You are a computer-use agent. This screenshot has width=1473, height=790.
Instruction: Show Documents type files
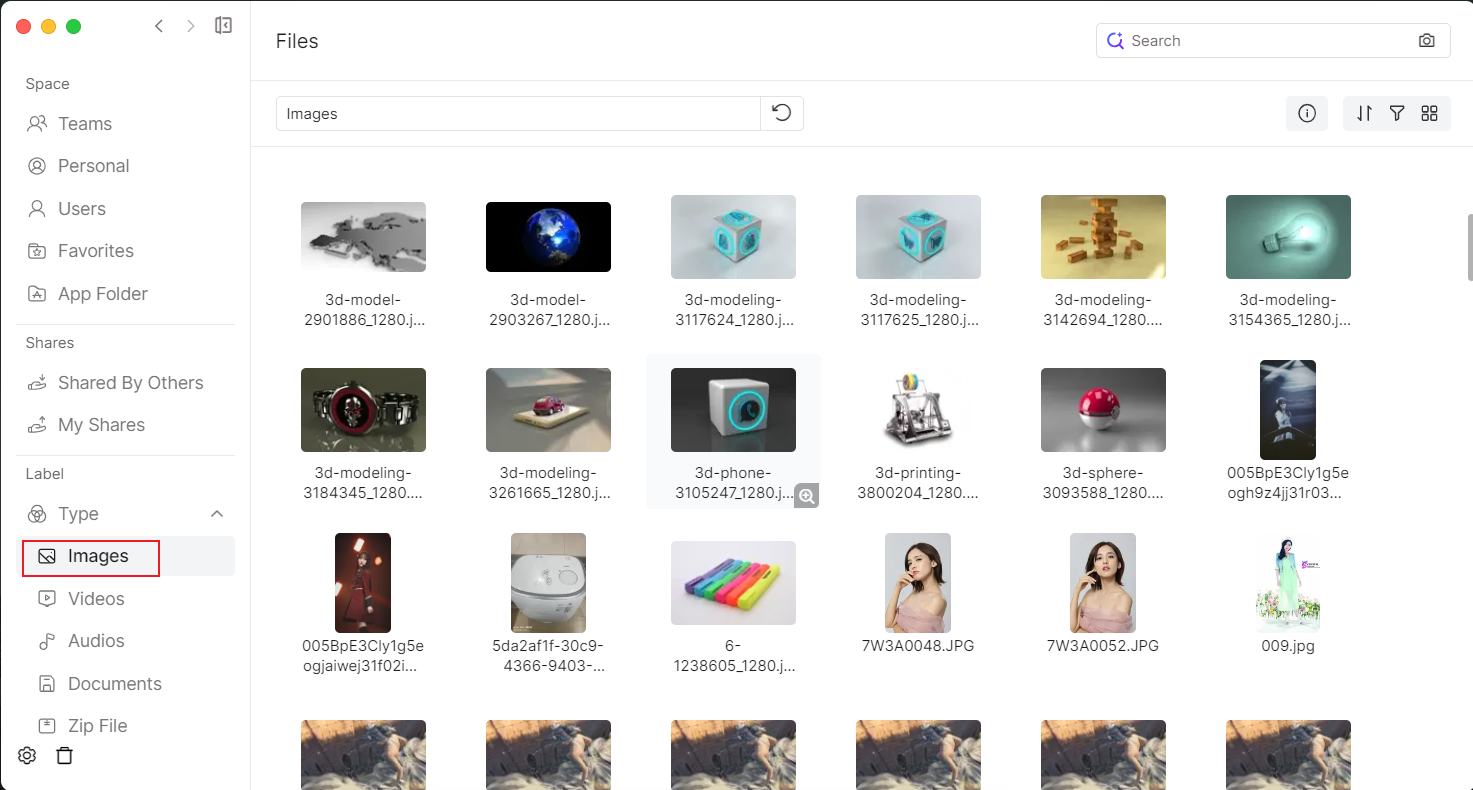[114, 684]
